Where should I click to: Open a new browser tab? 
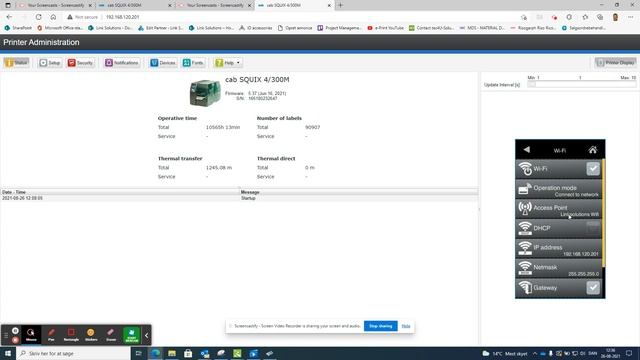(x=340, y=5)
